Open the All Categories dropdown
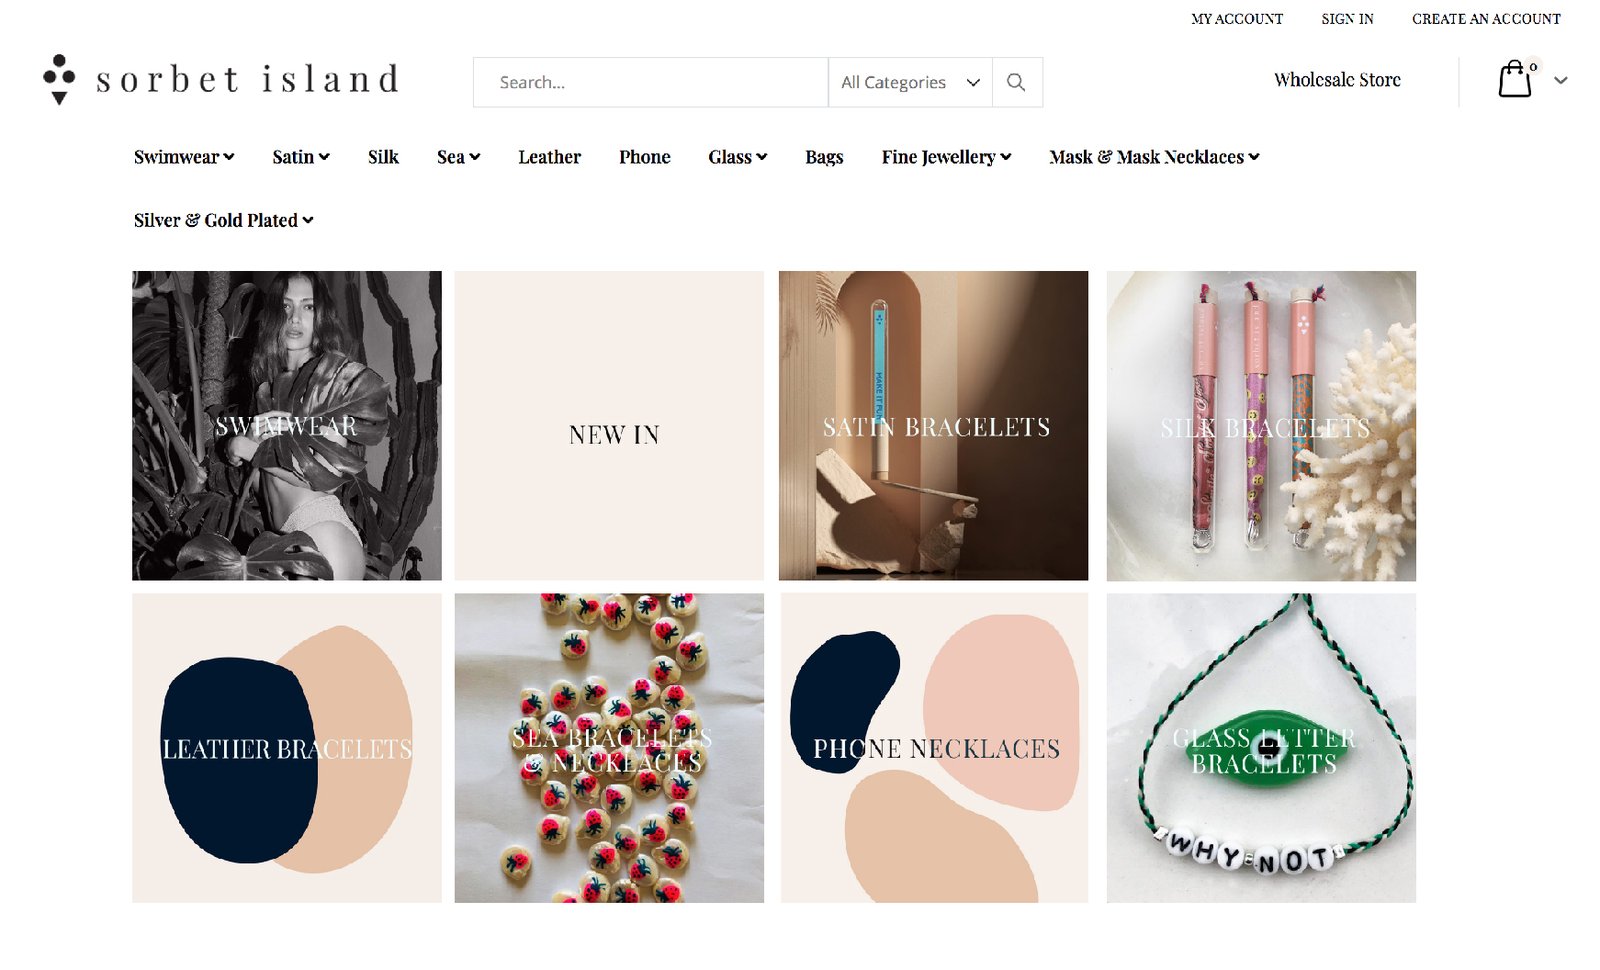Viewport: 1600px width, 970px height. 910,82
